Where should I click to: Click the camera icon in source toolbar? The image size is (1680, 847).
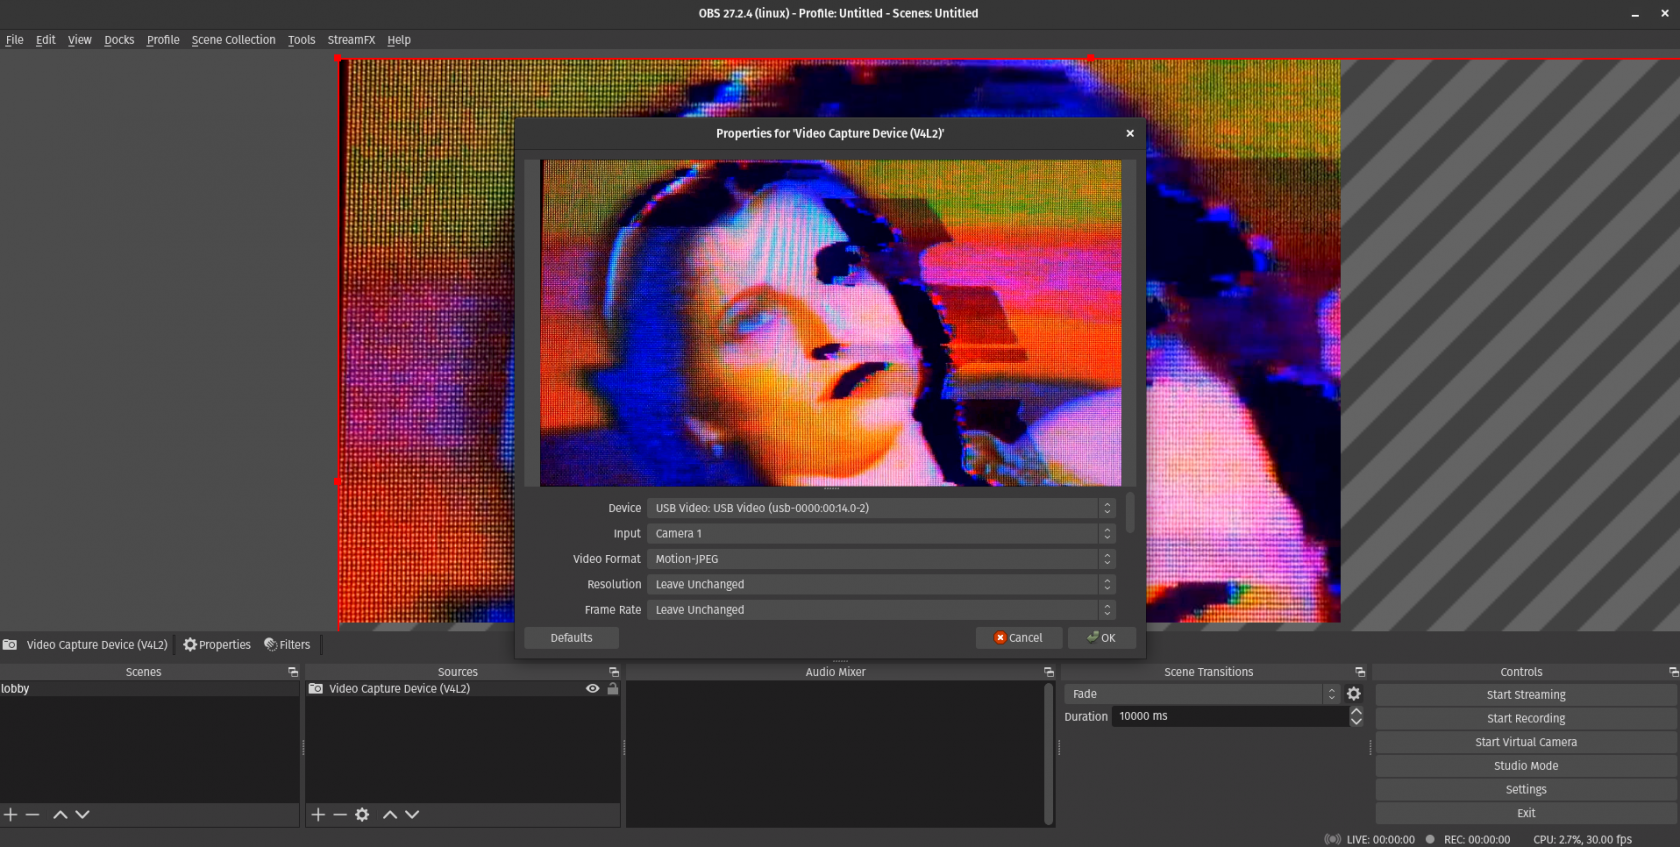pyautogui.click(x=10, y=645)
